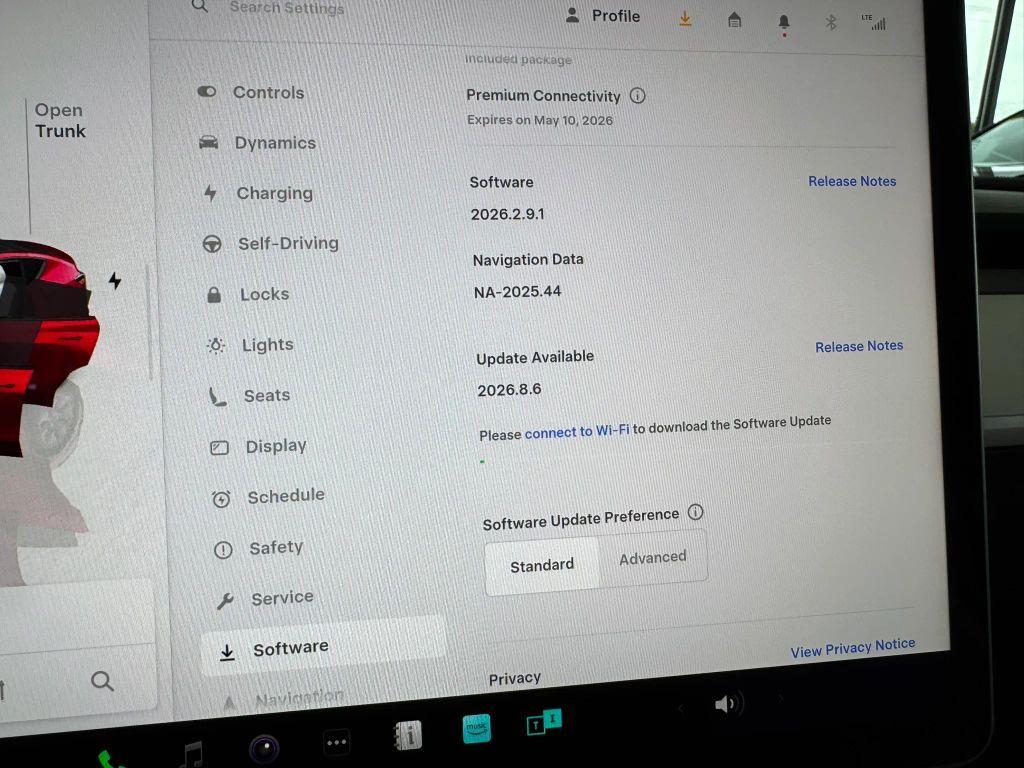The width and height of the screenshot is (1024, 768).
Task: Open the Amazon Music app icon
Action: (477, 730)
